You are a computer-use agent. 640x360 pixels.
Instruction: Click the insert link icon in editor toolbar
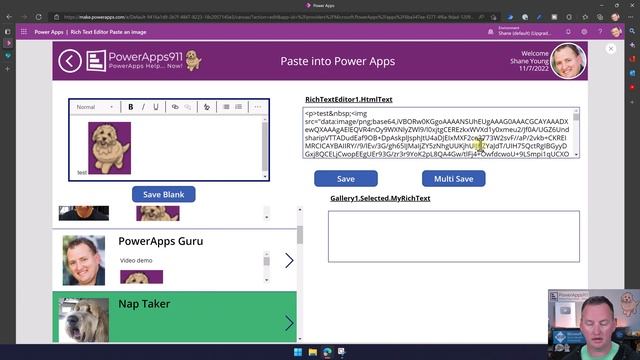click(x=175, y=107)
